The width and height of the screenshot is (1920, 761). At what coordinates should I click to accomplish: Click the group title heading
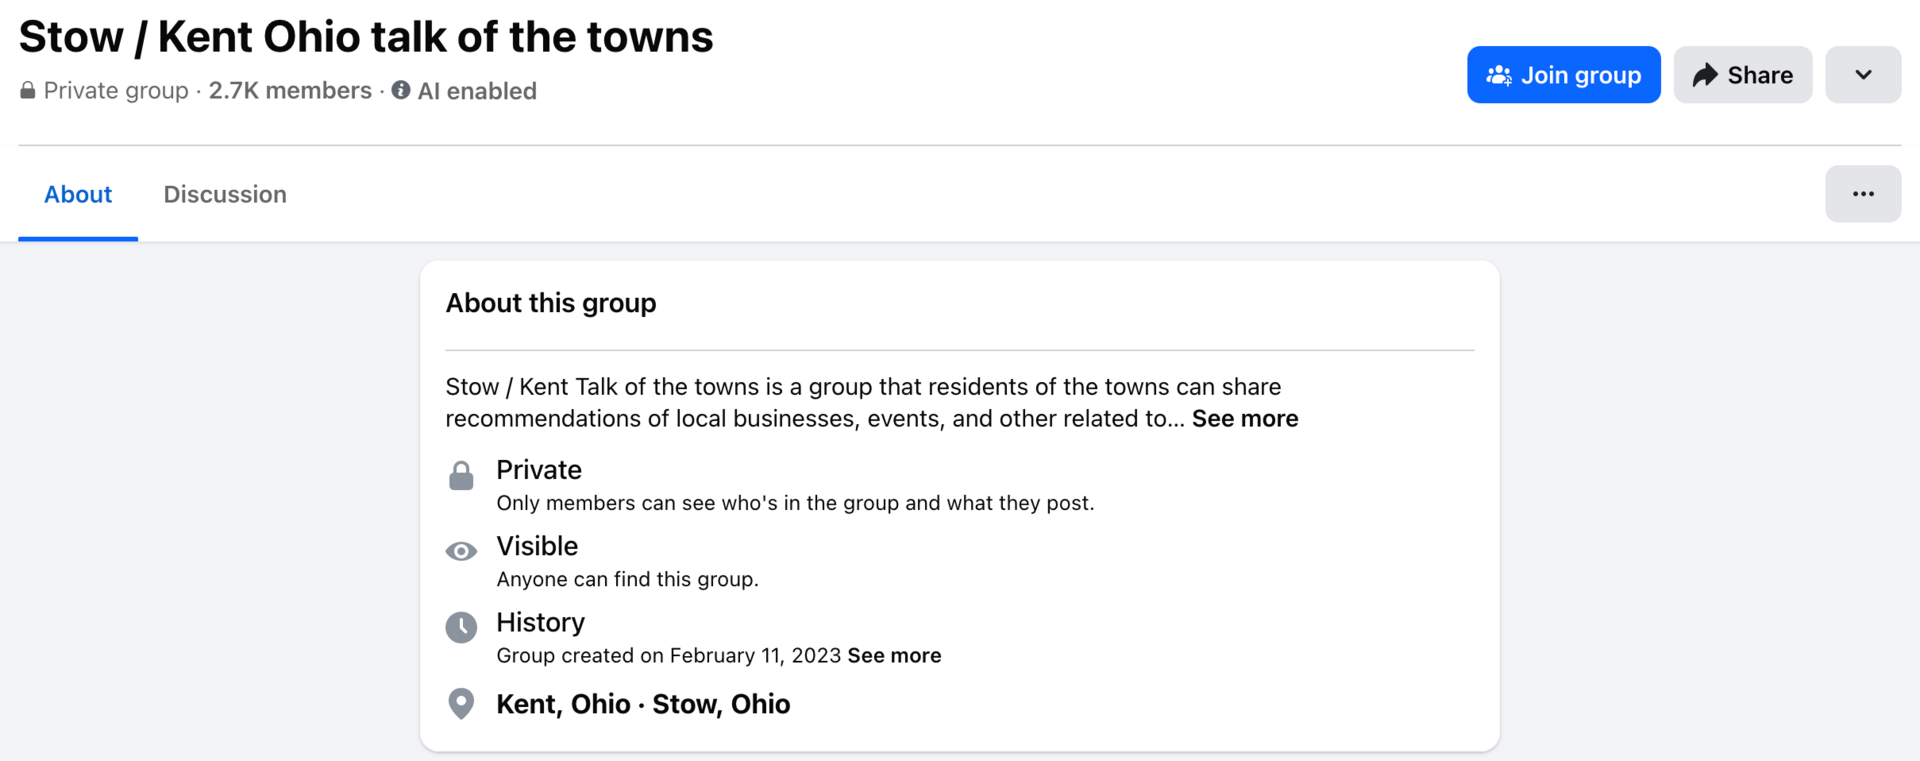point(366,37)
